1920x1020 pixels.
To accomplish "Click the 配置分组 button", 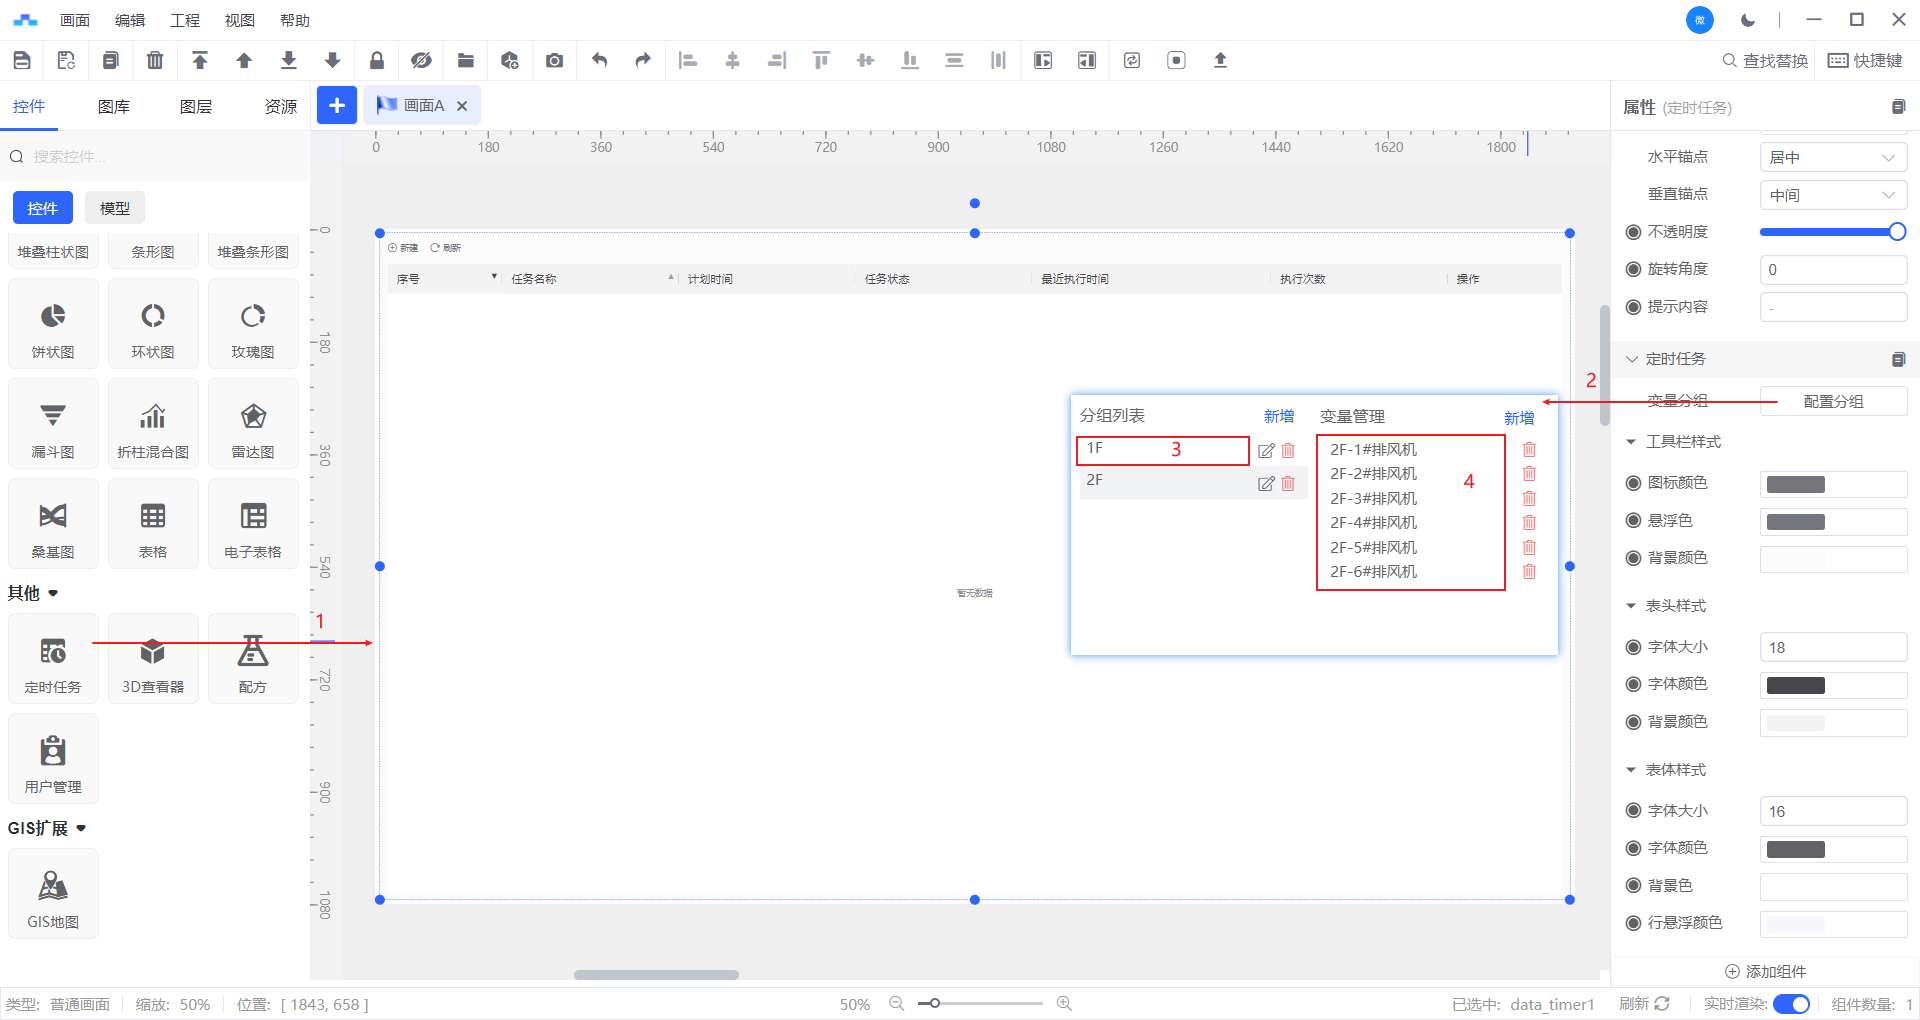I will (x=1832, y=402).
